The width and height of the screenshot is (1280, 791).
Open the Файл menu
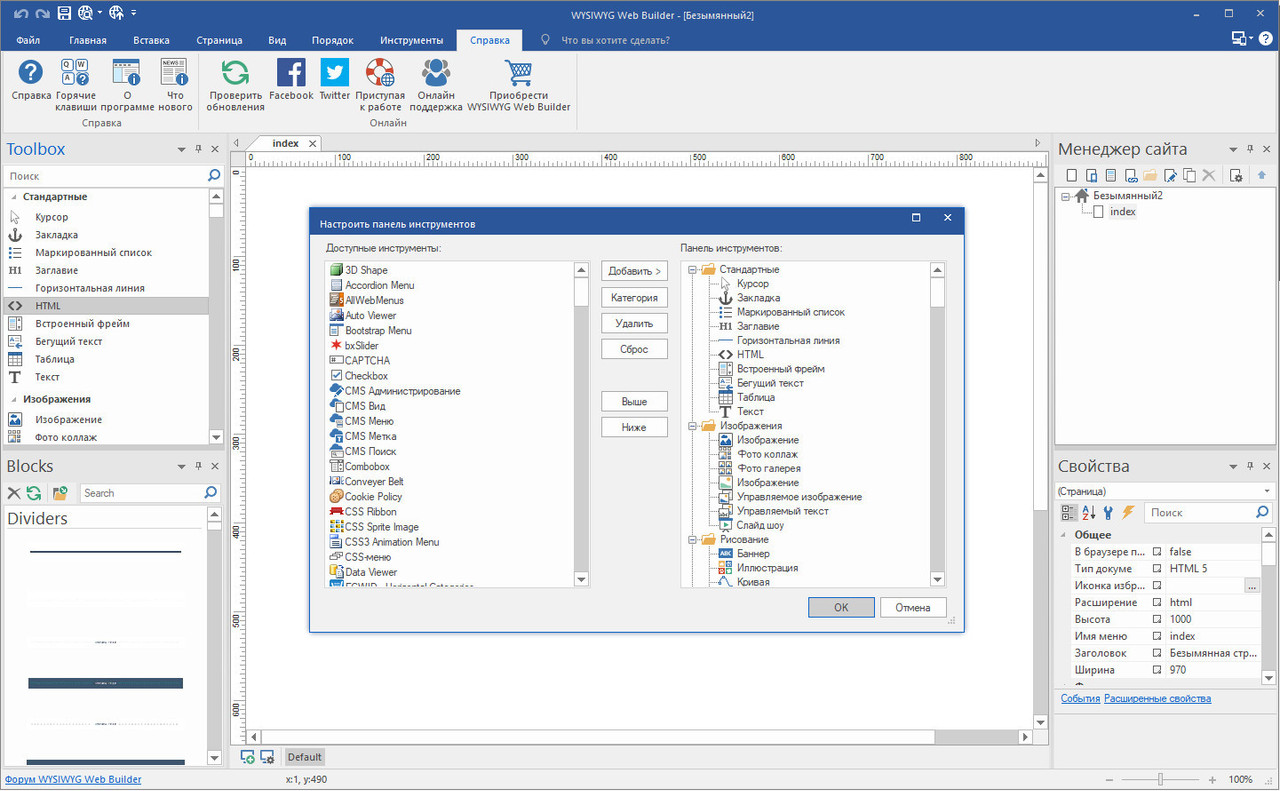[28, 40]
